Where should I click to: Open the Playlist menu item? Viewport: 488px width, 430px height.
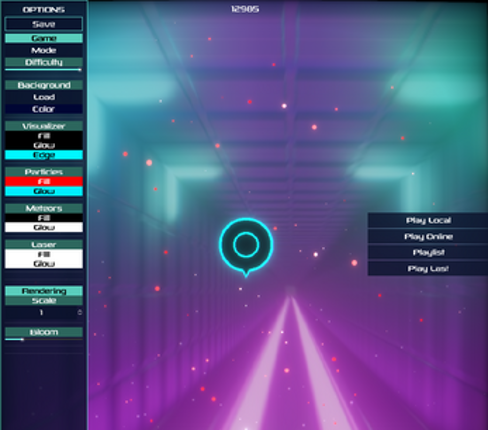pos(428,252)
